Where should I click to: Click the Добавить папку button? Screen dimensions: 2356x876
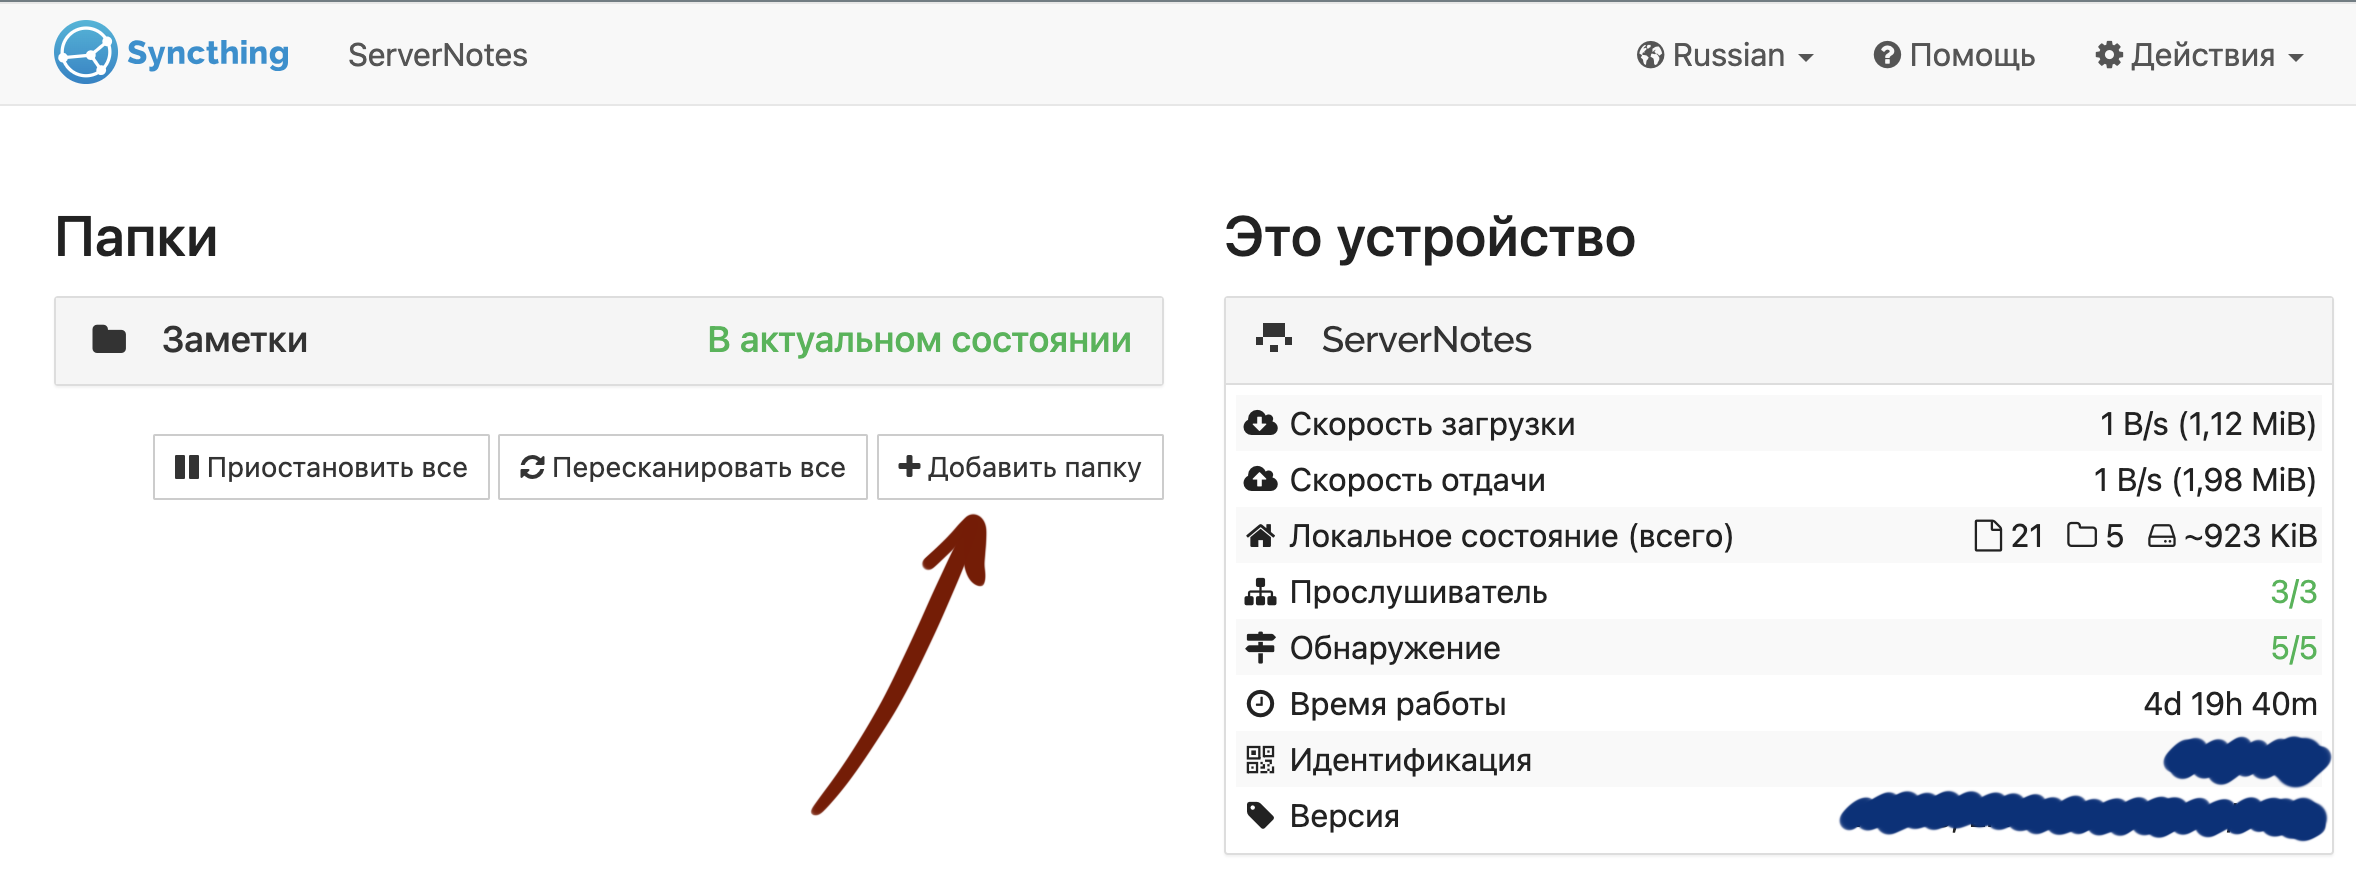pyautogui.click(x=1020, y=467)
